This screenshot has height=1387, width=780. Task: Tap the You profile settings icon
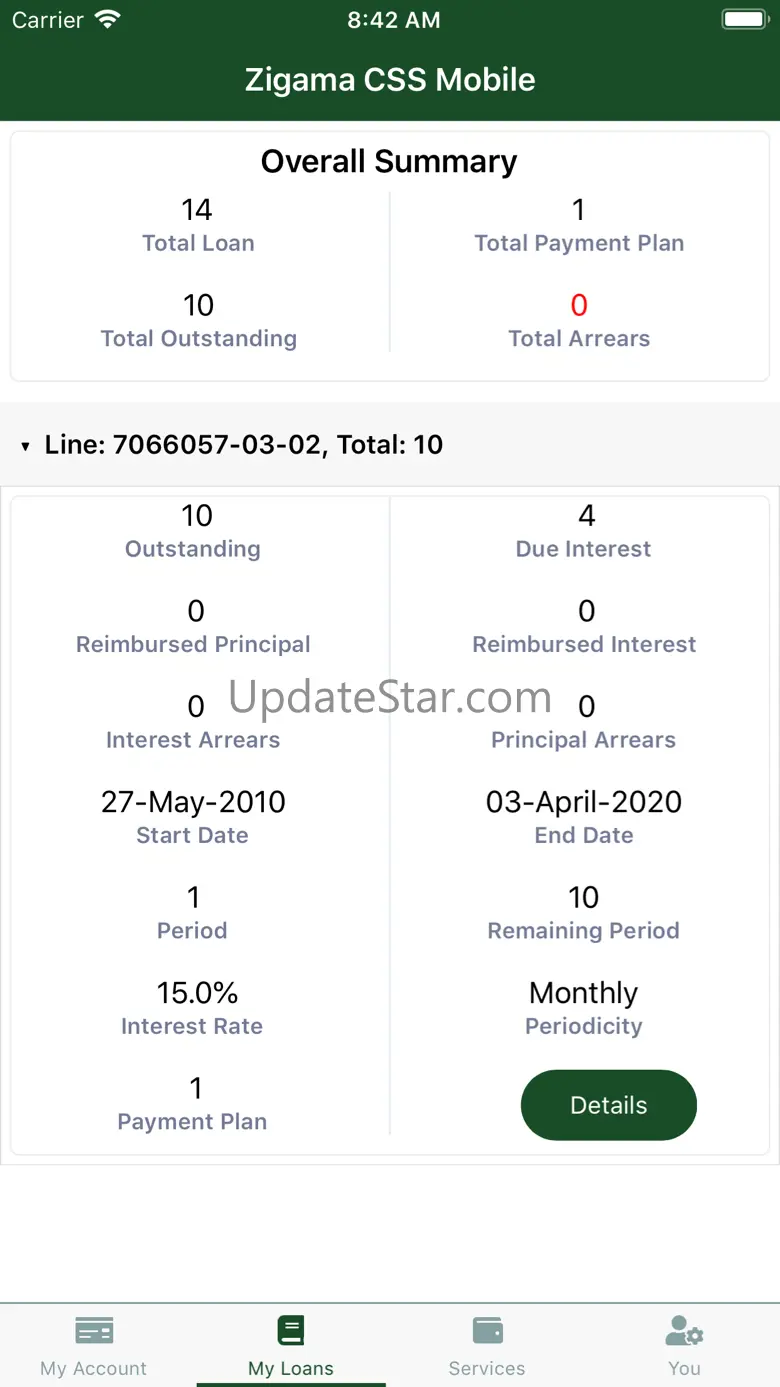[x=685, y=1331]
